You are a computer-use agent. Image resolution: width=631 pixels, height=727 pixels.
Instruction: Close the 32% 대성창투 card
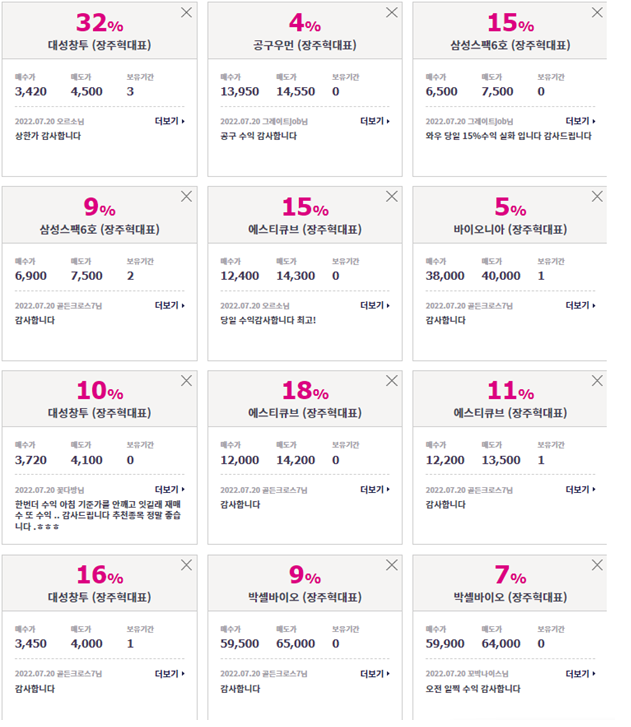pos(186,13)
